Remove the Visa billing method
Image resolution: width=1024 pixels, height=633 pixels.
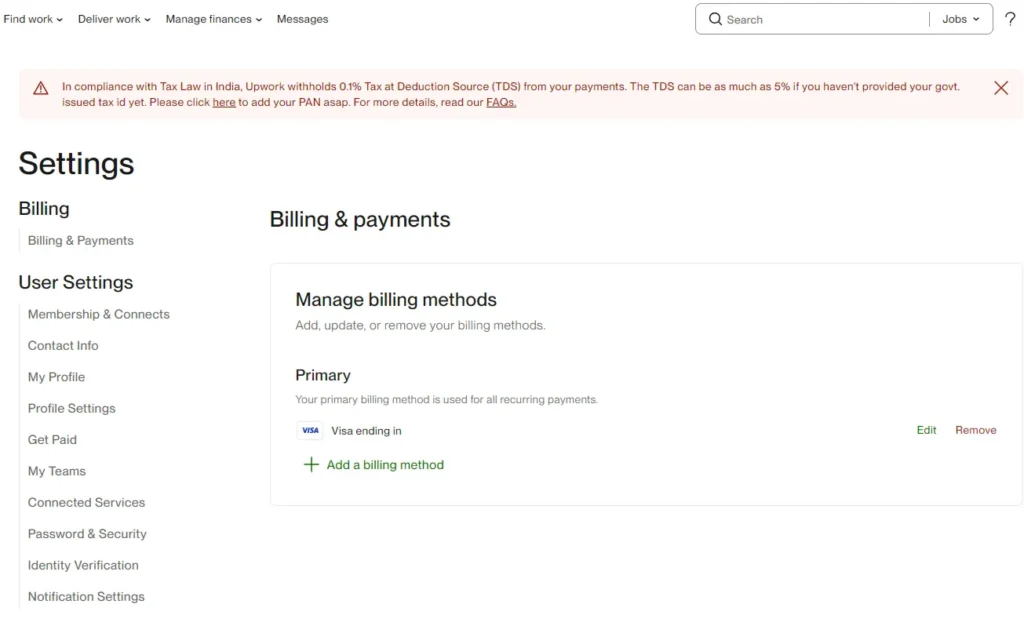click(x=976, y=430)
